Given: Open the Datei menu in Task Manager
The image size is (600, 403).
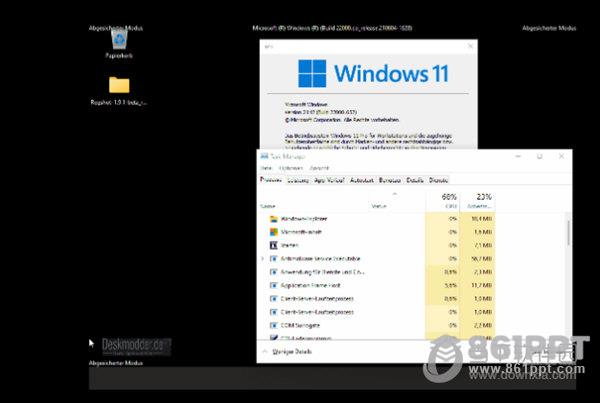Looking at the screenshot, I should tap(266, 168).
